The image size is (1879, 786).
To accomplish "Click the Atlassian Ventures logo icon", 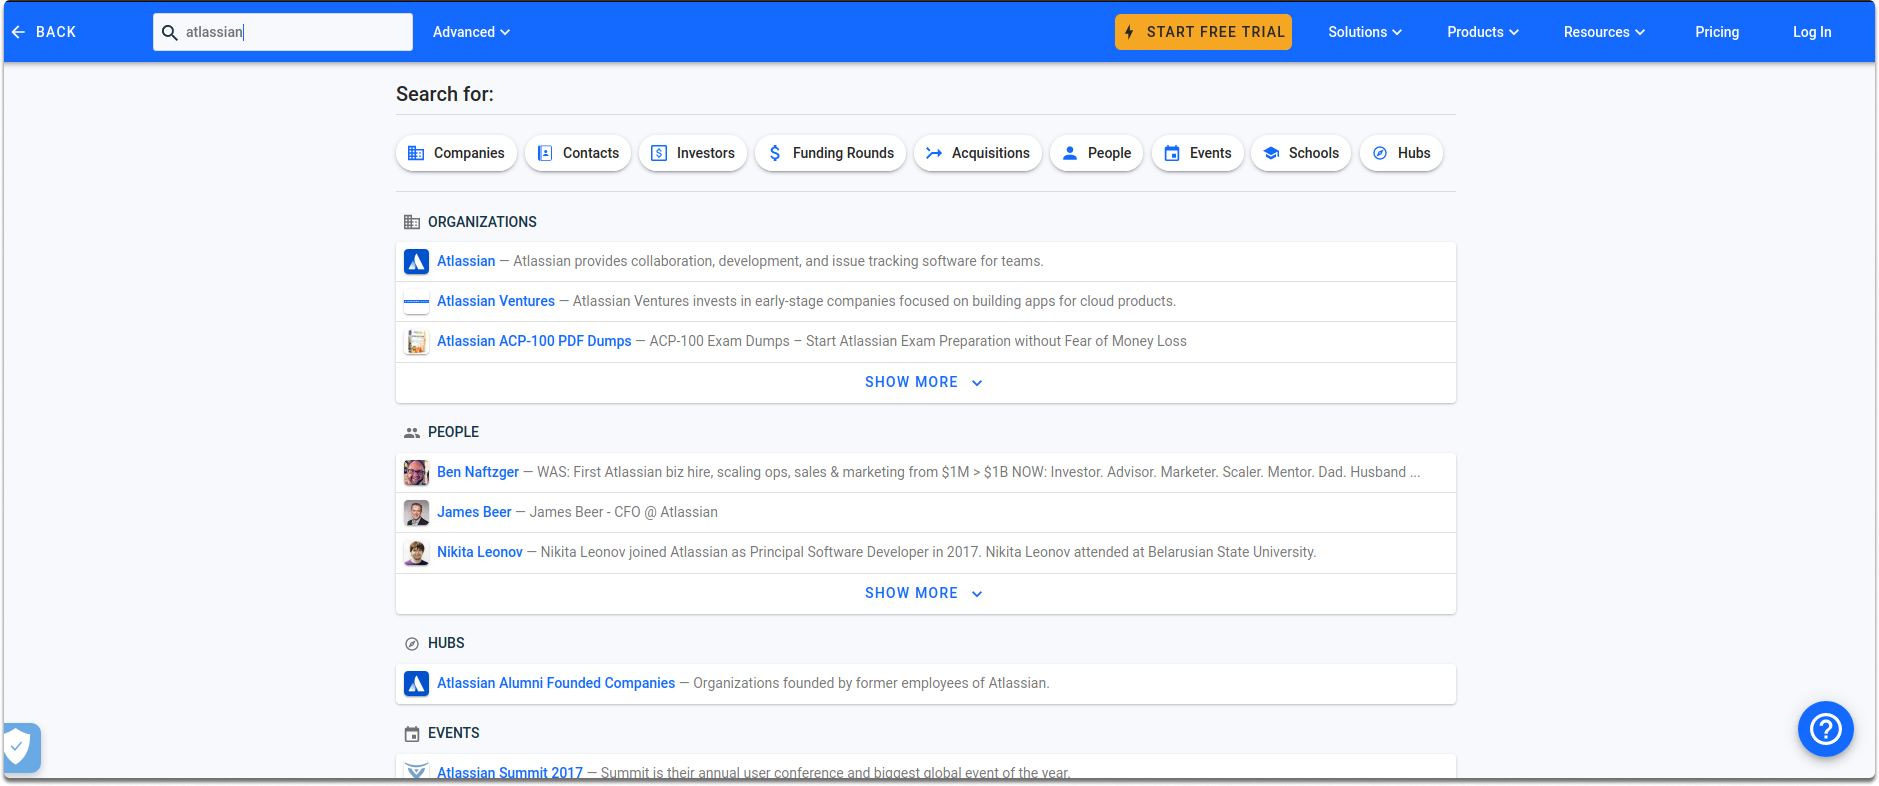I will 416,302.
